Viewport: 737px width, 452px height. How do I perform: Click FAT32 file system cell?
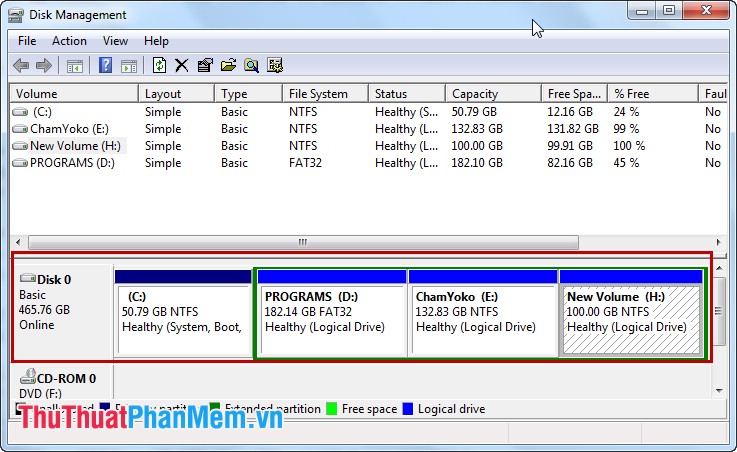306,163
